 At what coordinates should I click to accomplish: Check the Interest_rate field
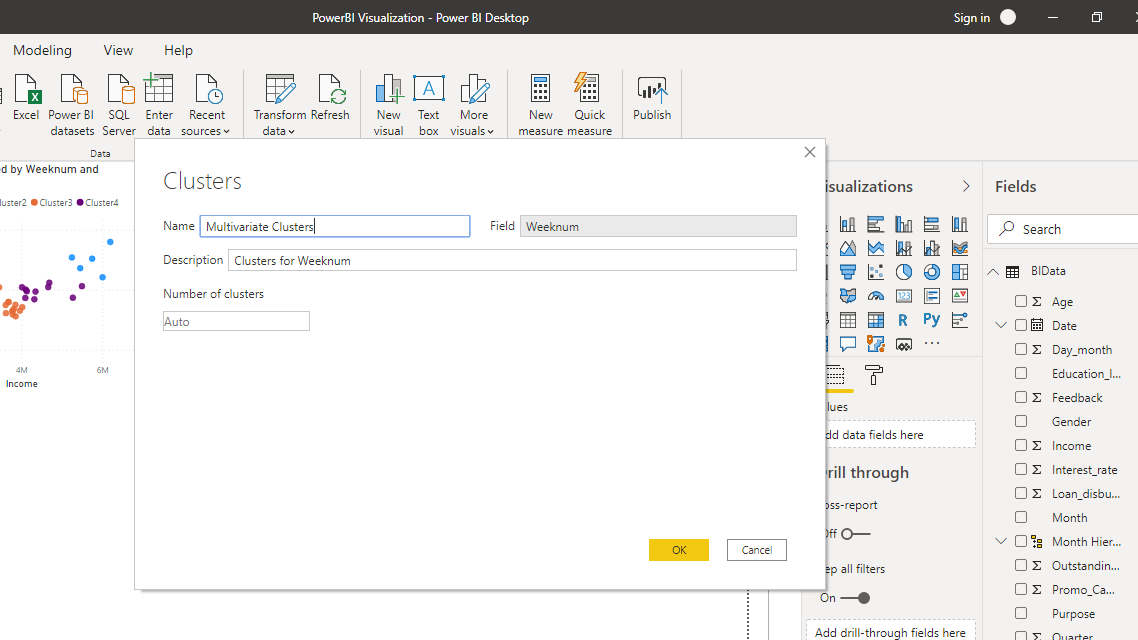[x=1021, y=469]
